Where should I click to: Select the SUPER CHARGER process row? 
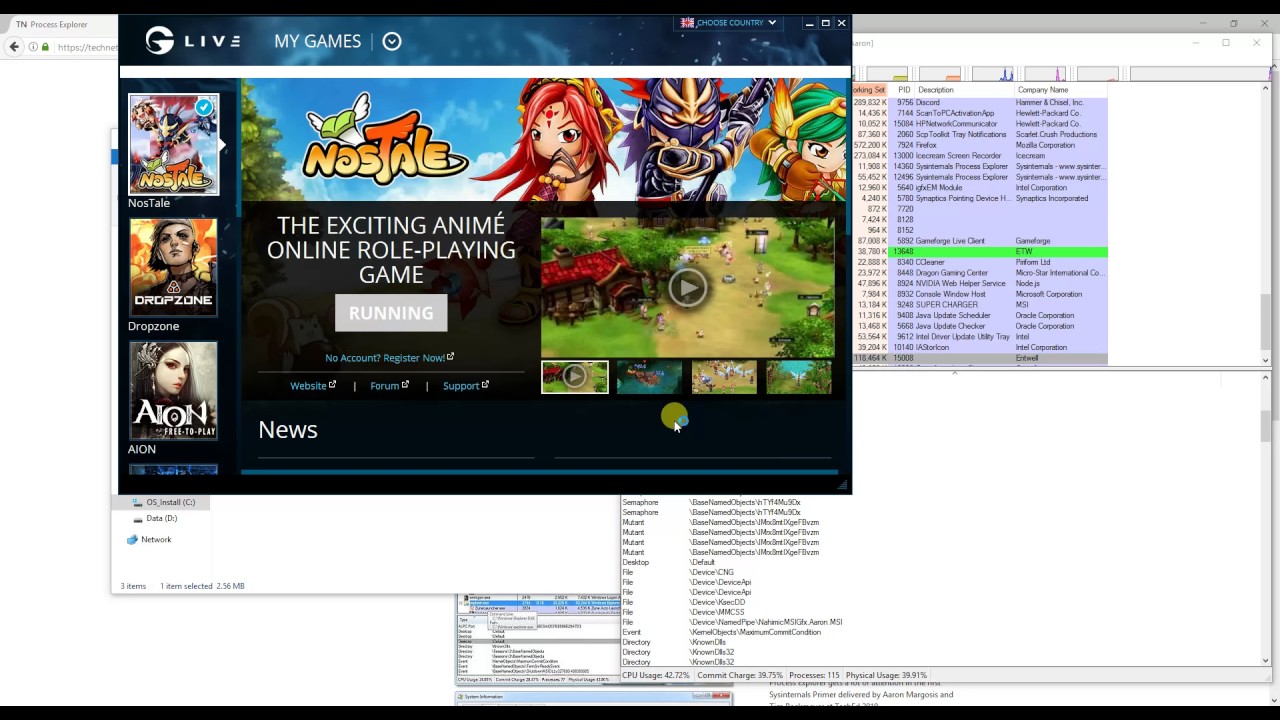coord(980,305)
